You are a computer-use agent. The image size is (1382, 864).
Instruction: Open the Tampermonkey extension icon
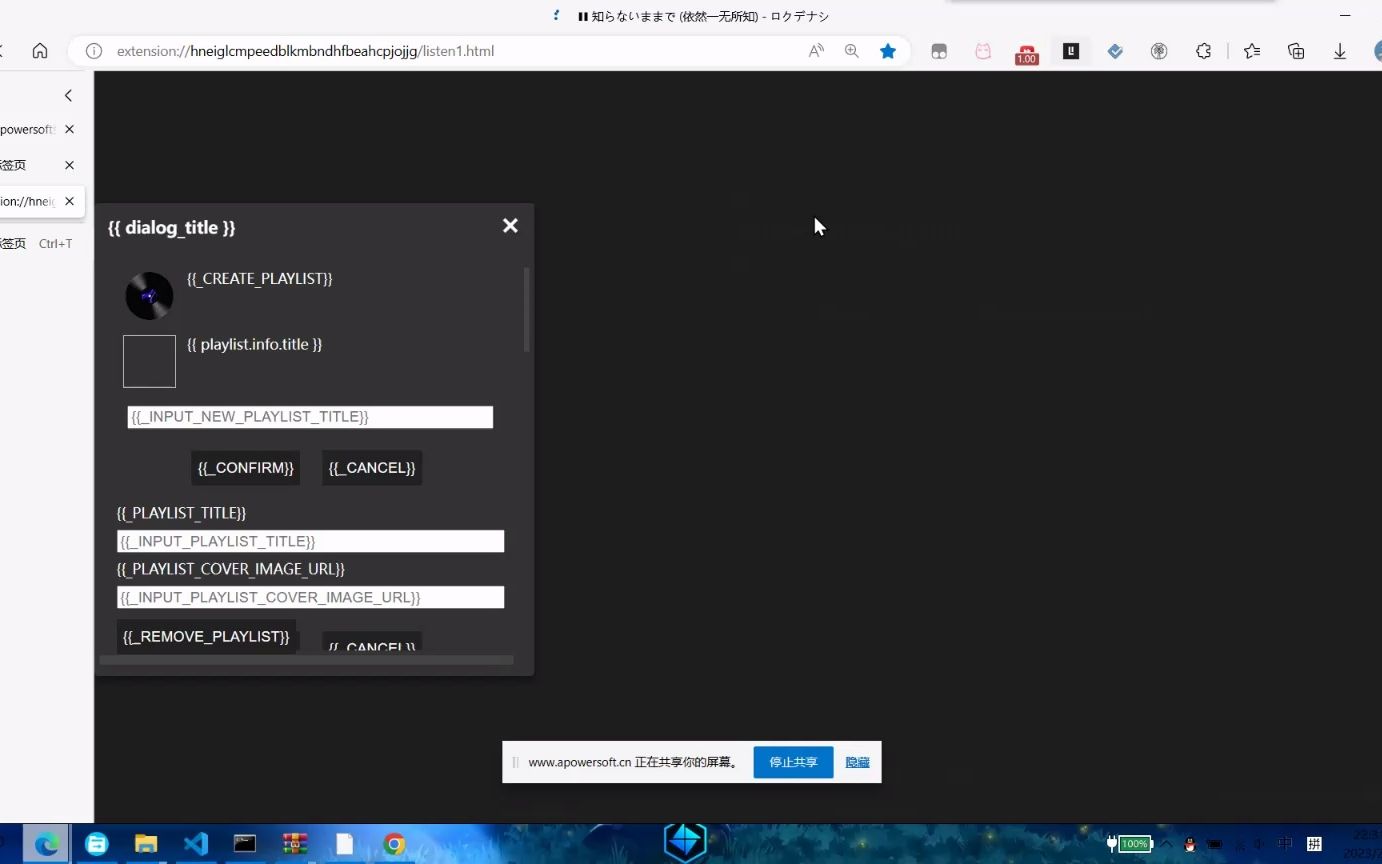click(939, 51)
